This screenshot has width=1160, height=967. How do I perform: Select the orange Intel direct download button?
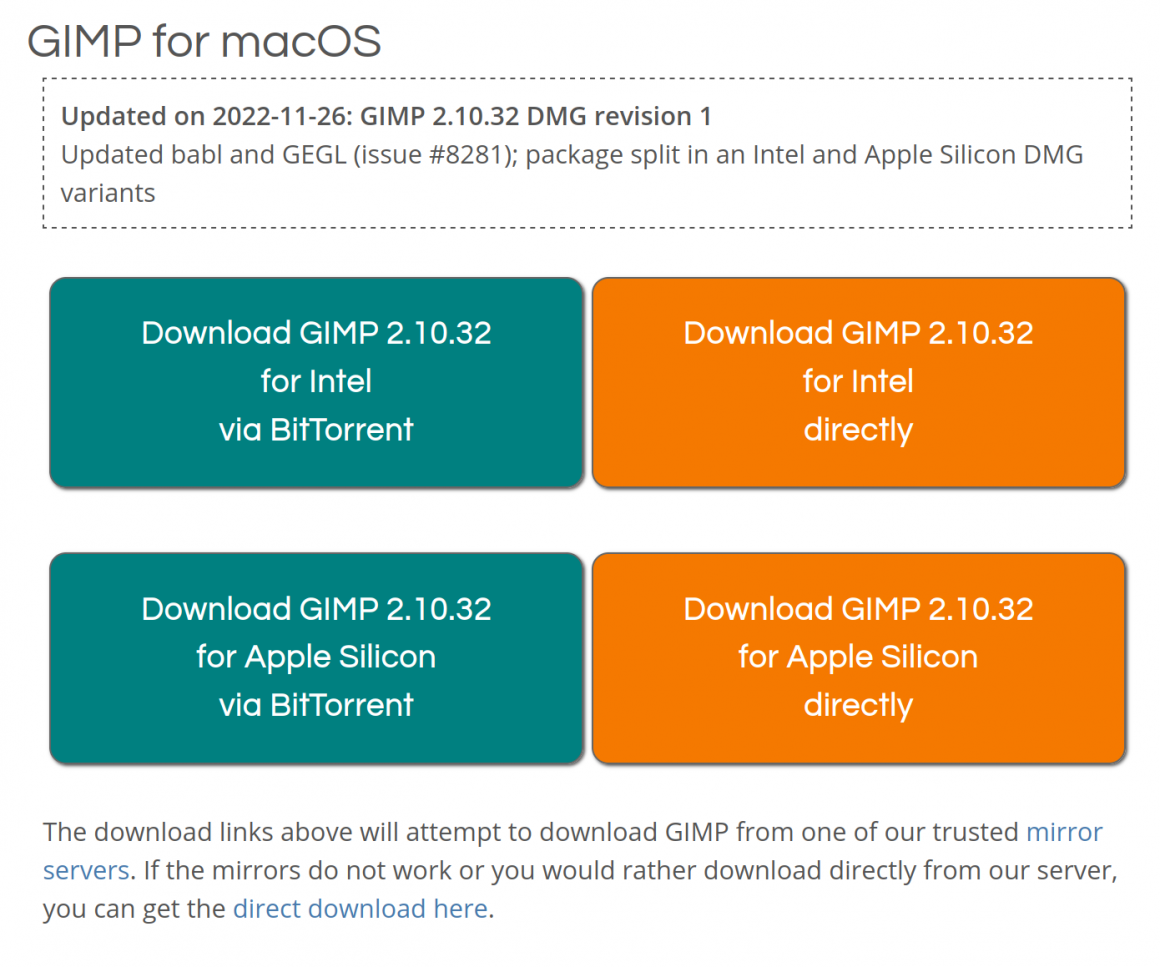click(x=858, y=382)
